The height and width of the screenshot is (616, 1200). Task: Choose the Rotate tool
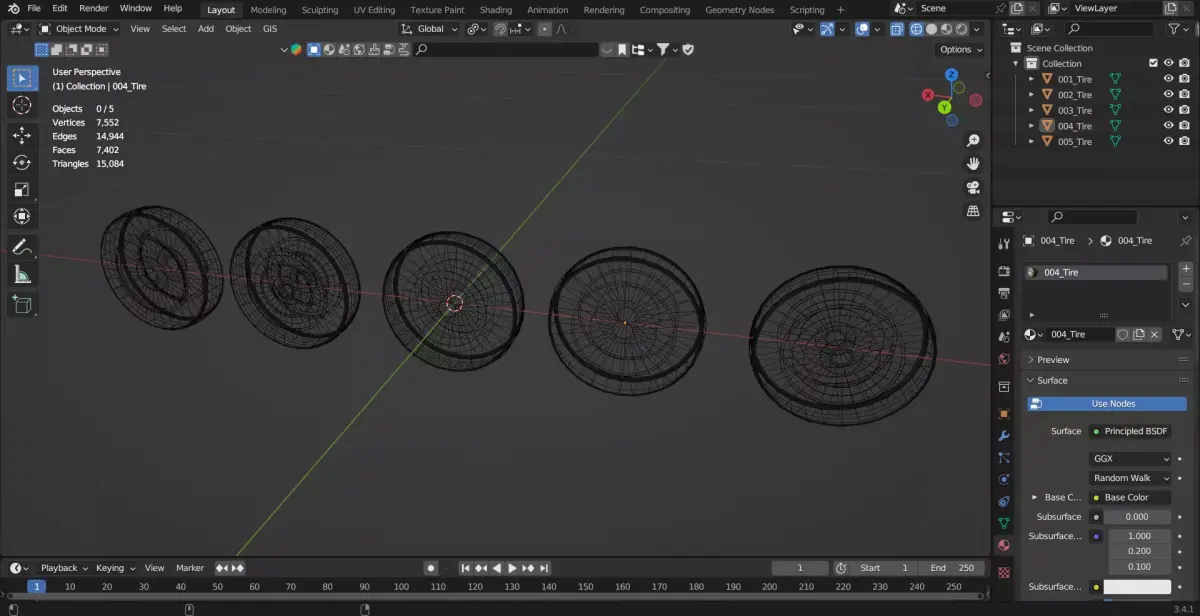(x=22, y=163)
